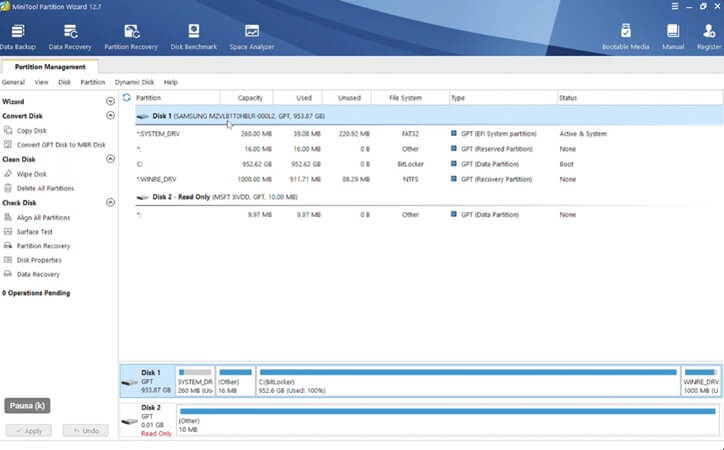This screenshot has height=450, width=724.
Task: Sort by the Status column header
Action: [x=640, y=98]
